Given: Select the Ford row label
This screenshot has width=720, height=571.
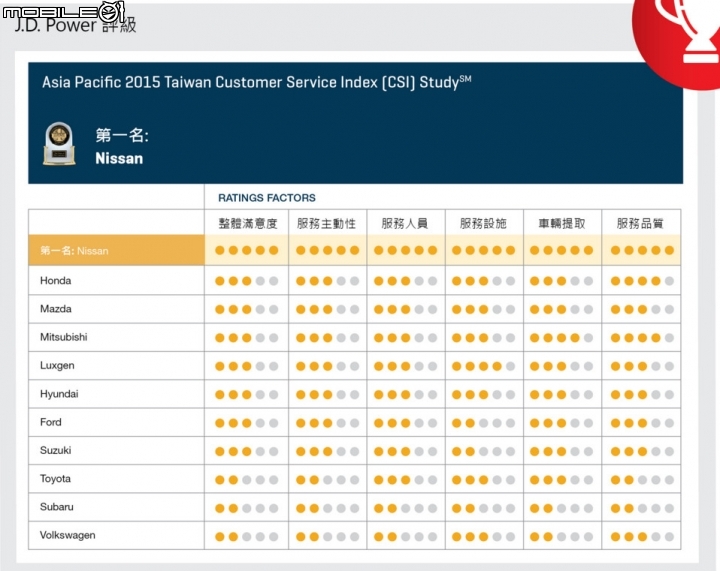Looking at the screenshot, I should [51, 422].
